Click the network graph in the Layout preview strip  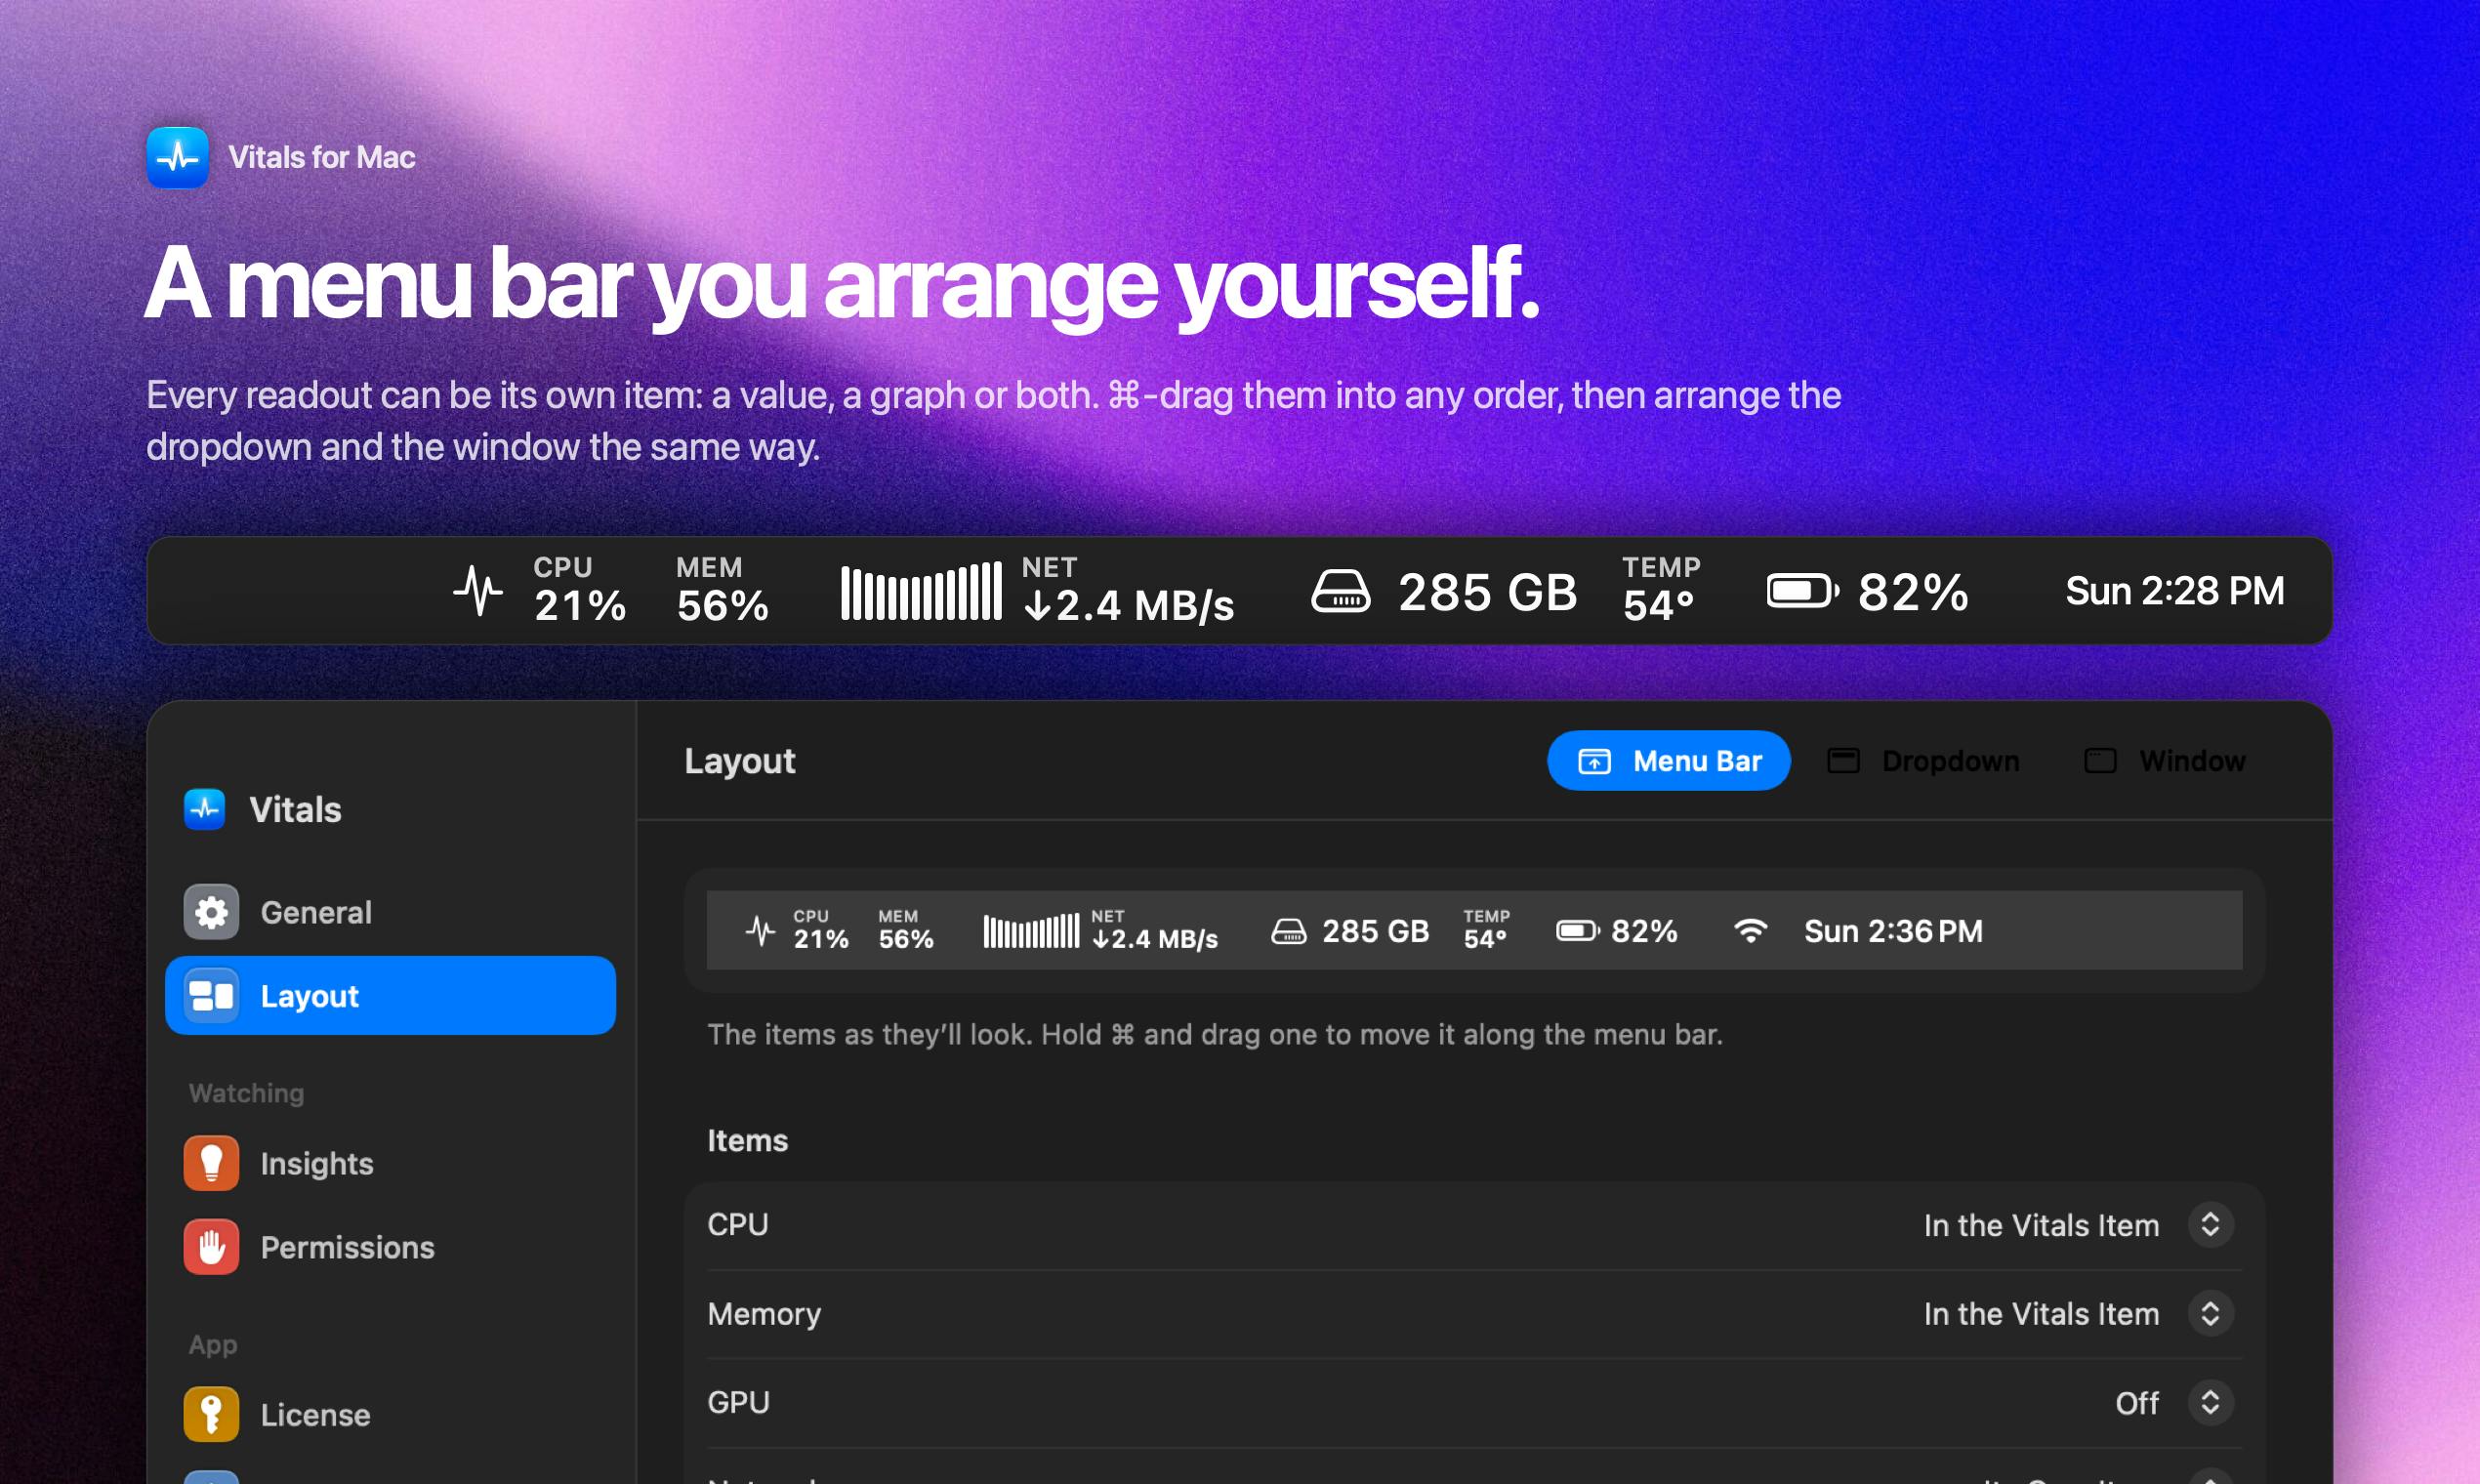point(1031,931)
